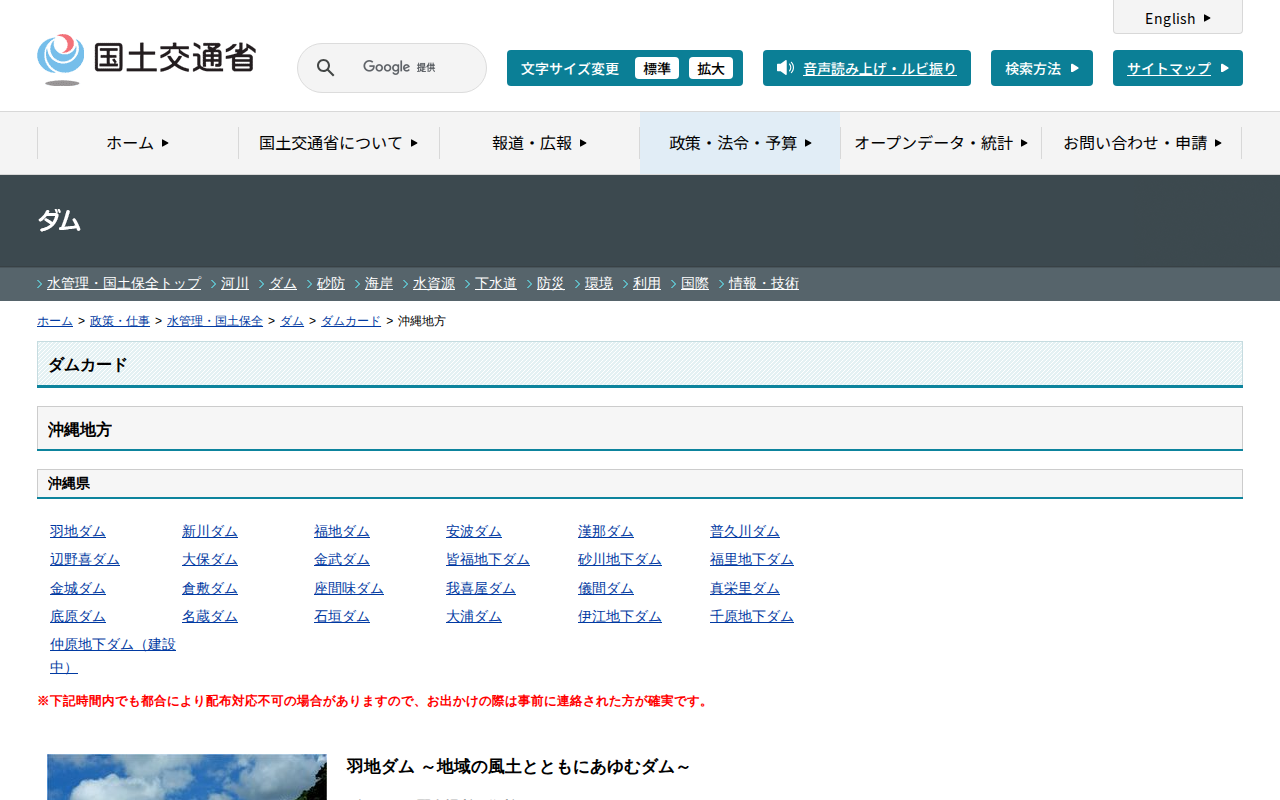Click the arrow beside English
The image size is (1280, 800).
pos(1207,18)
